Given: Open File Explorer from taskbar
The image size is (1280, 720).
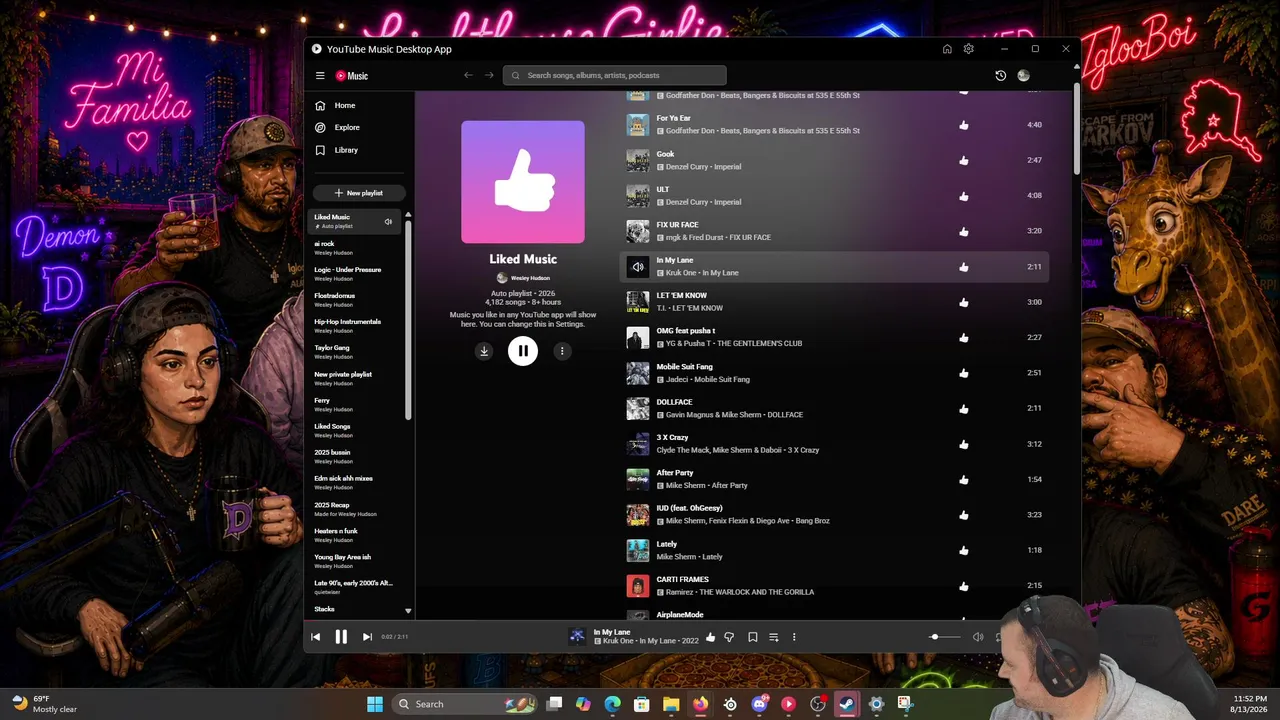Looking at the screenshot, I should pos(671,704).
